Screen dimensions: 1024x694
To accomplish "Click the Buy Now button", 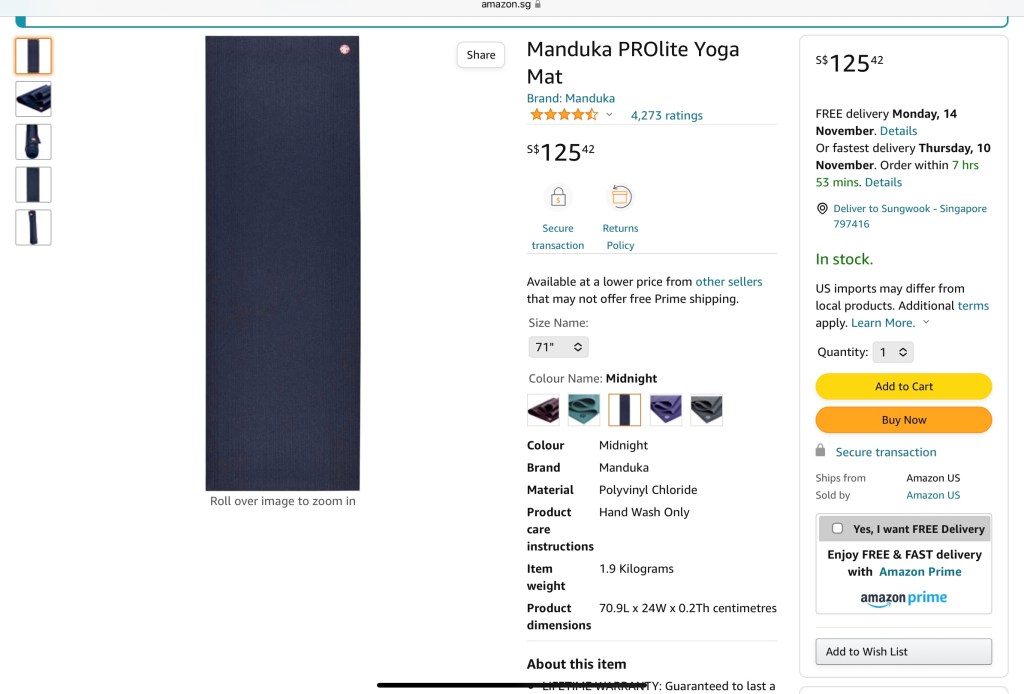I will tap(904, 420).
